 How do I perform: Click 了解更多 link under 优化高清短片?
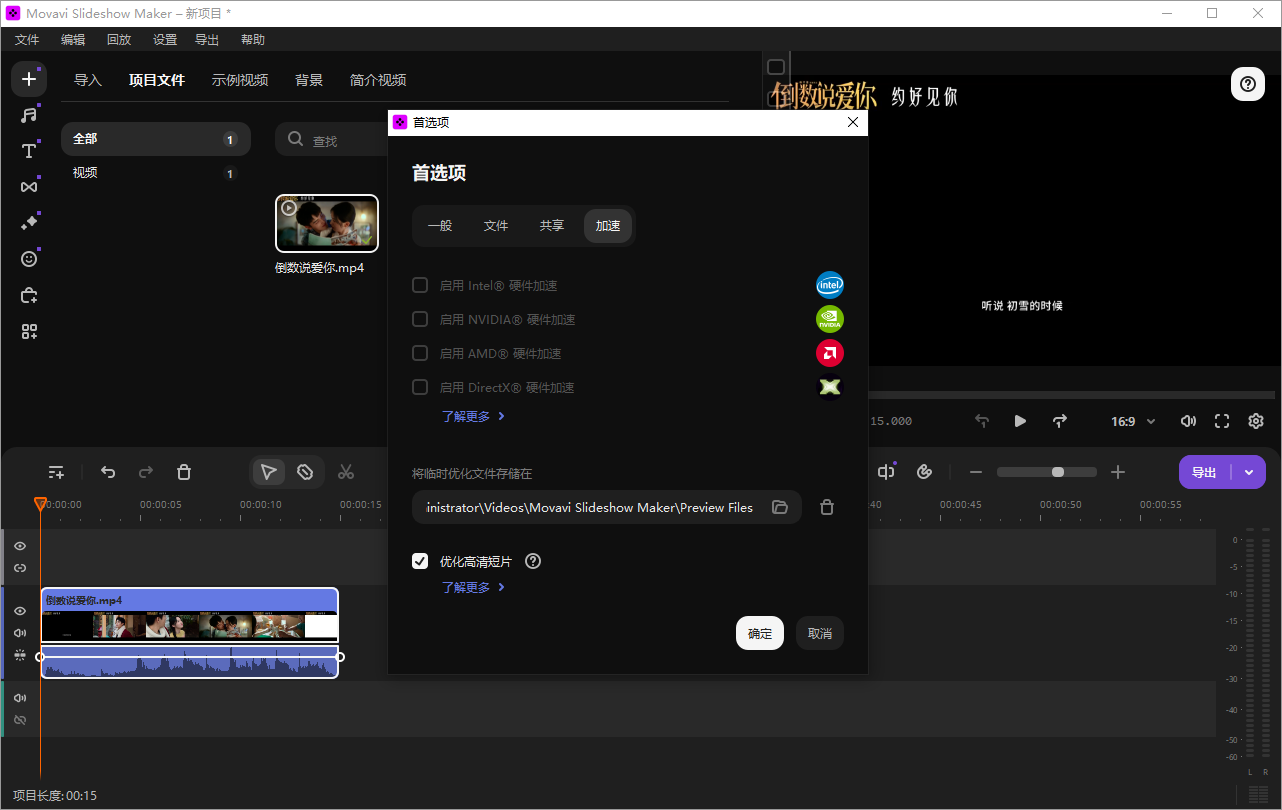pos(473,587)
